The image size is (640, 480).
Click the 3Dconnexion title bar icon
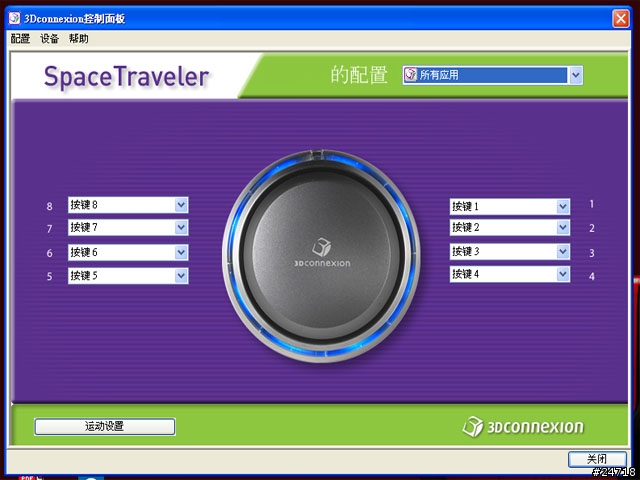(x=15, y=18)
